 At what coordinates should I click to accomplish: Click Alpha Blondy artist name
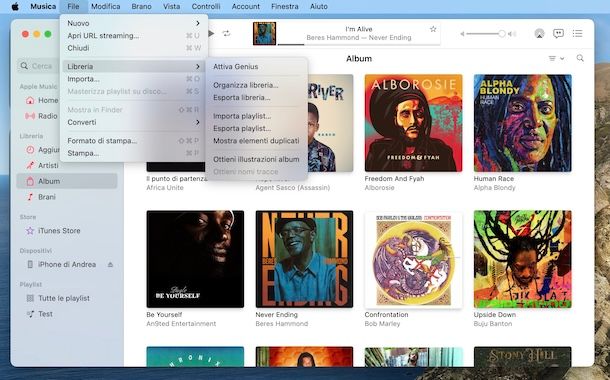(494, 188)
